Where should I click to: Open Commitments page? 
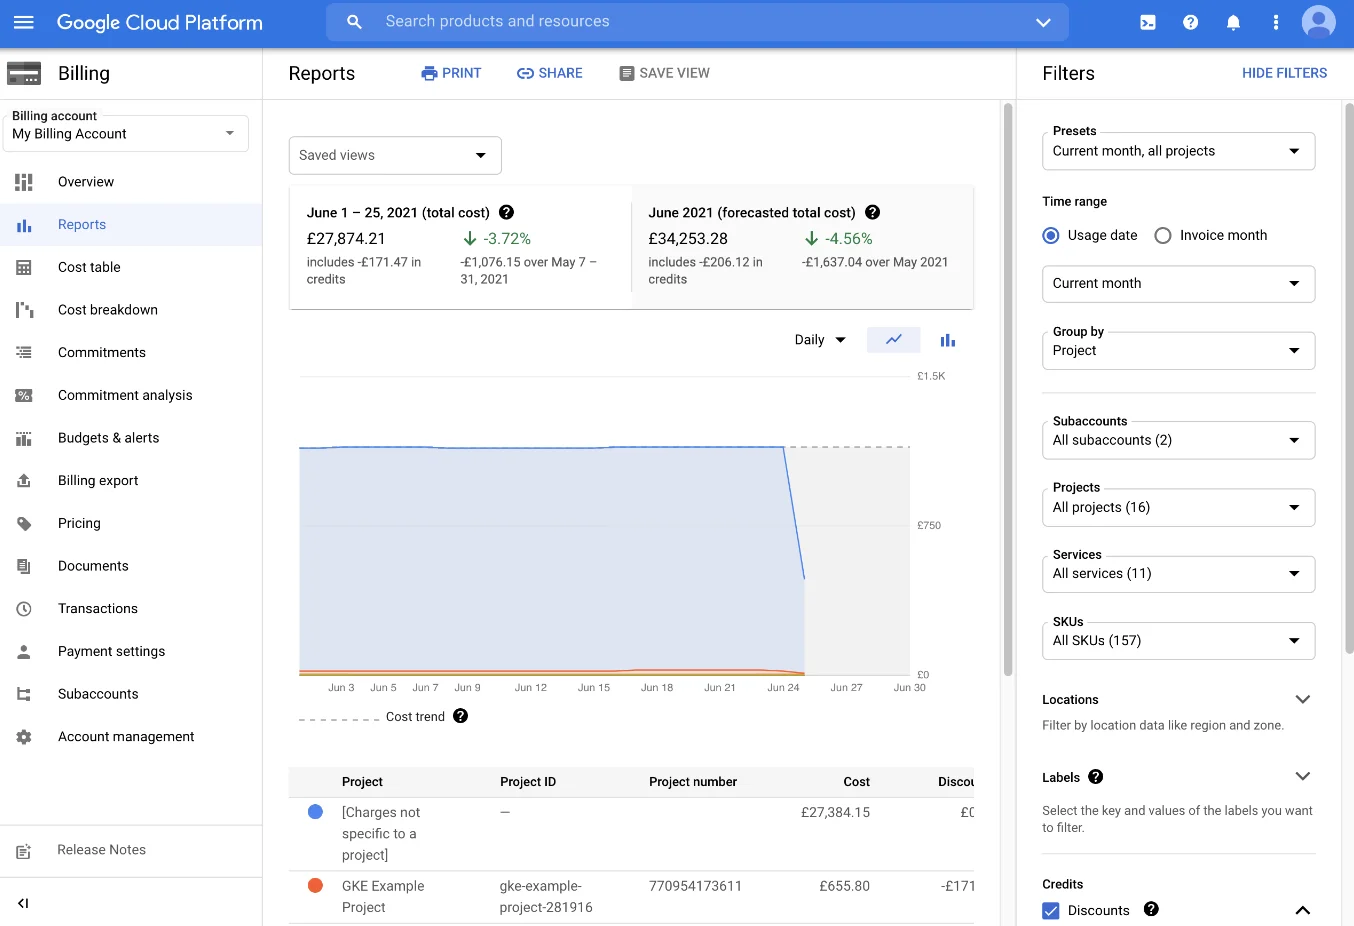(x=131, y=352)
